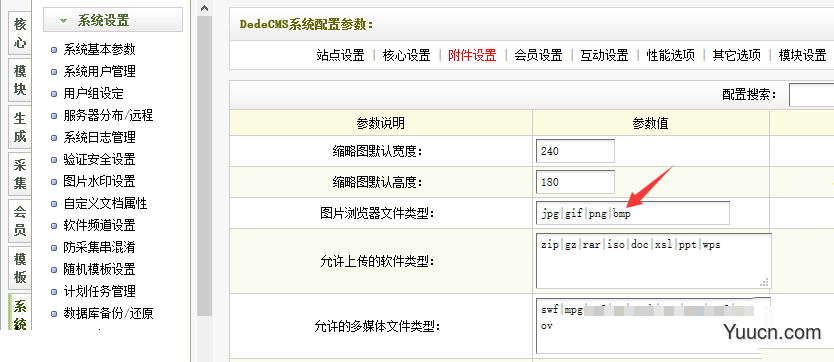Edit the 图片浏览器文件类型 field
The height and width of the screenshot is (362, 834).
[x=633, y=213]
